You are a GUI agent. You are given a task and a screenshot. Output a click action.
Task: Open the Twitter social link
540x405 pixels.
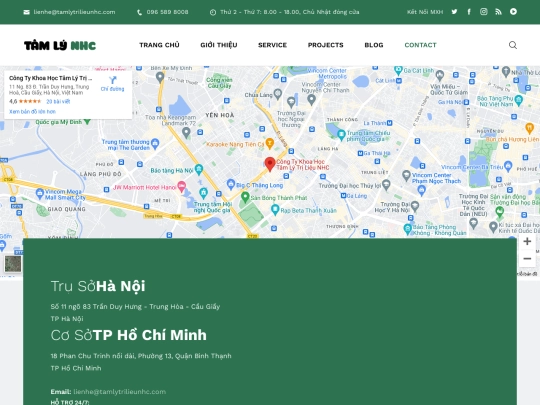click(x=454, y=12)
